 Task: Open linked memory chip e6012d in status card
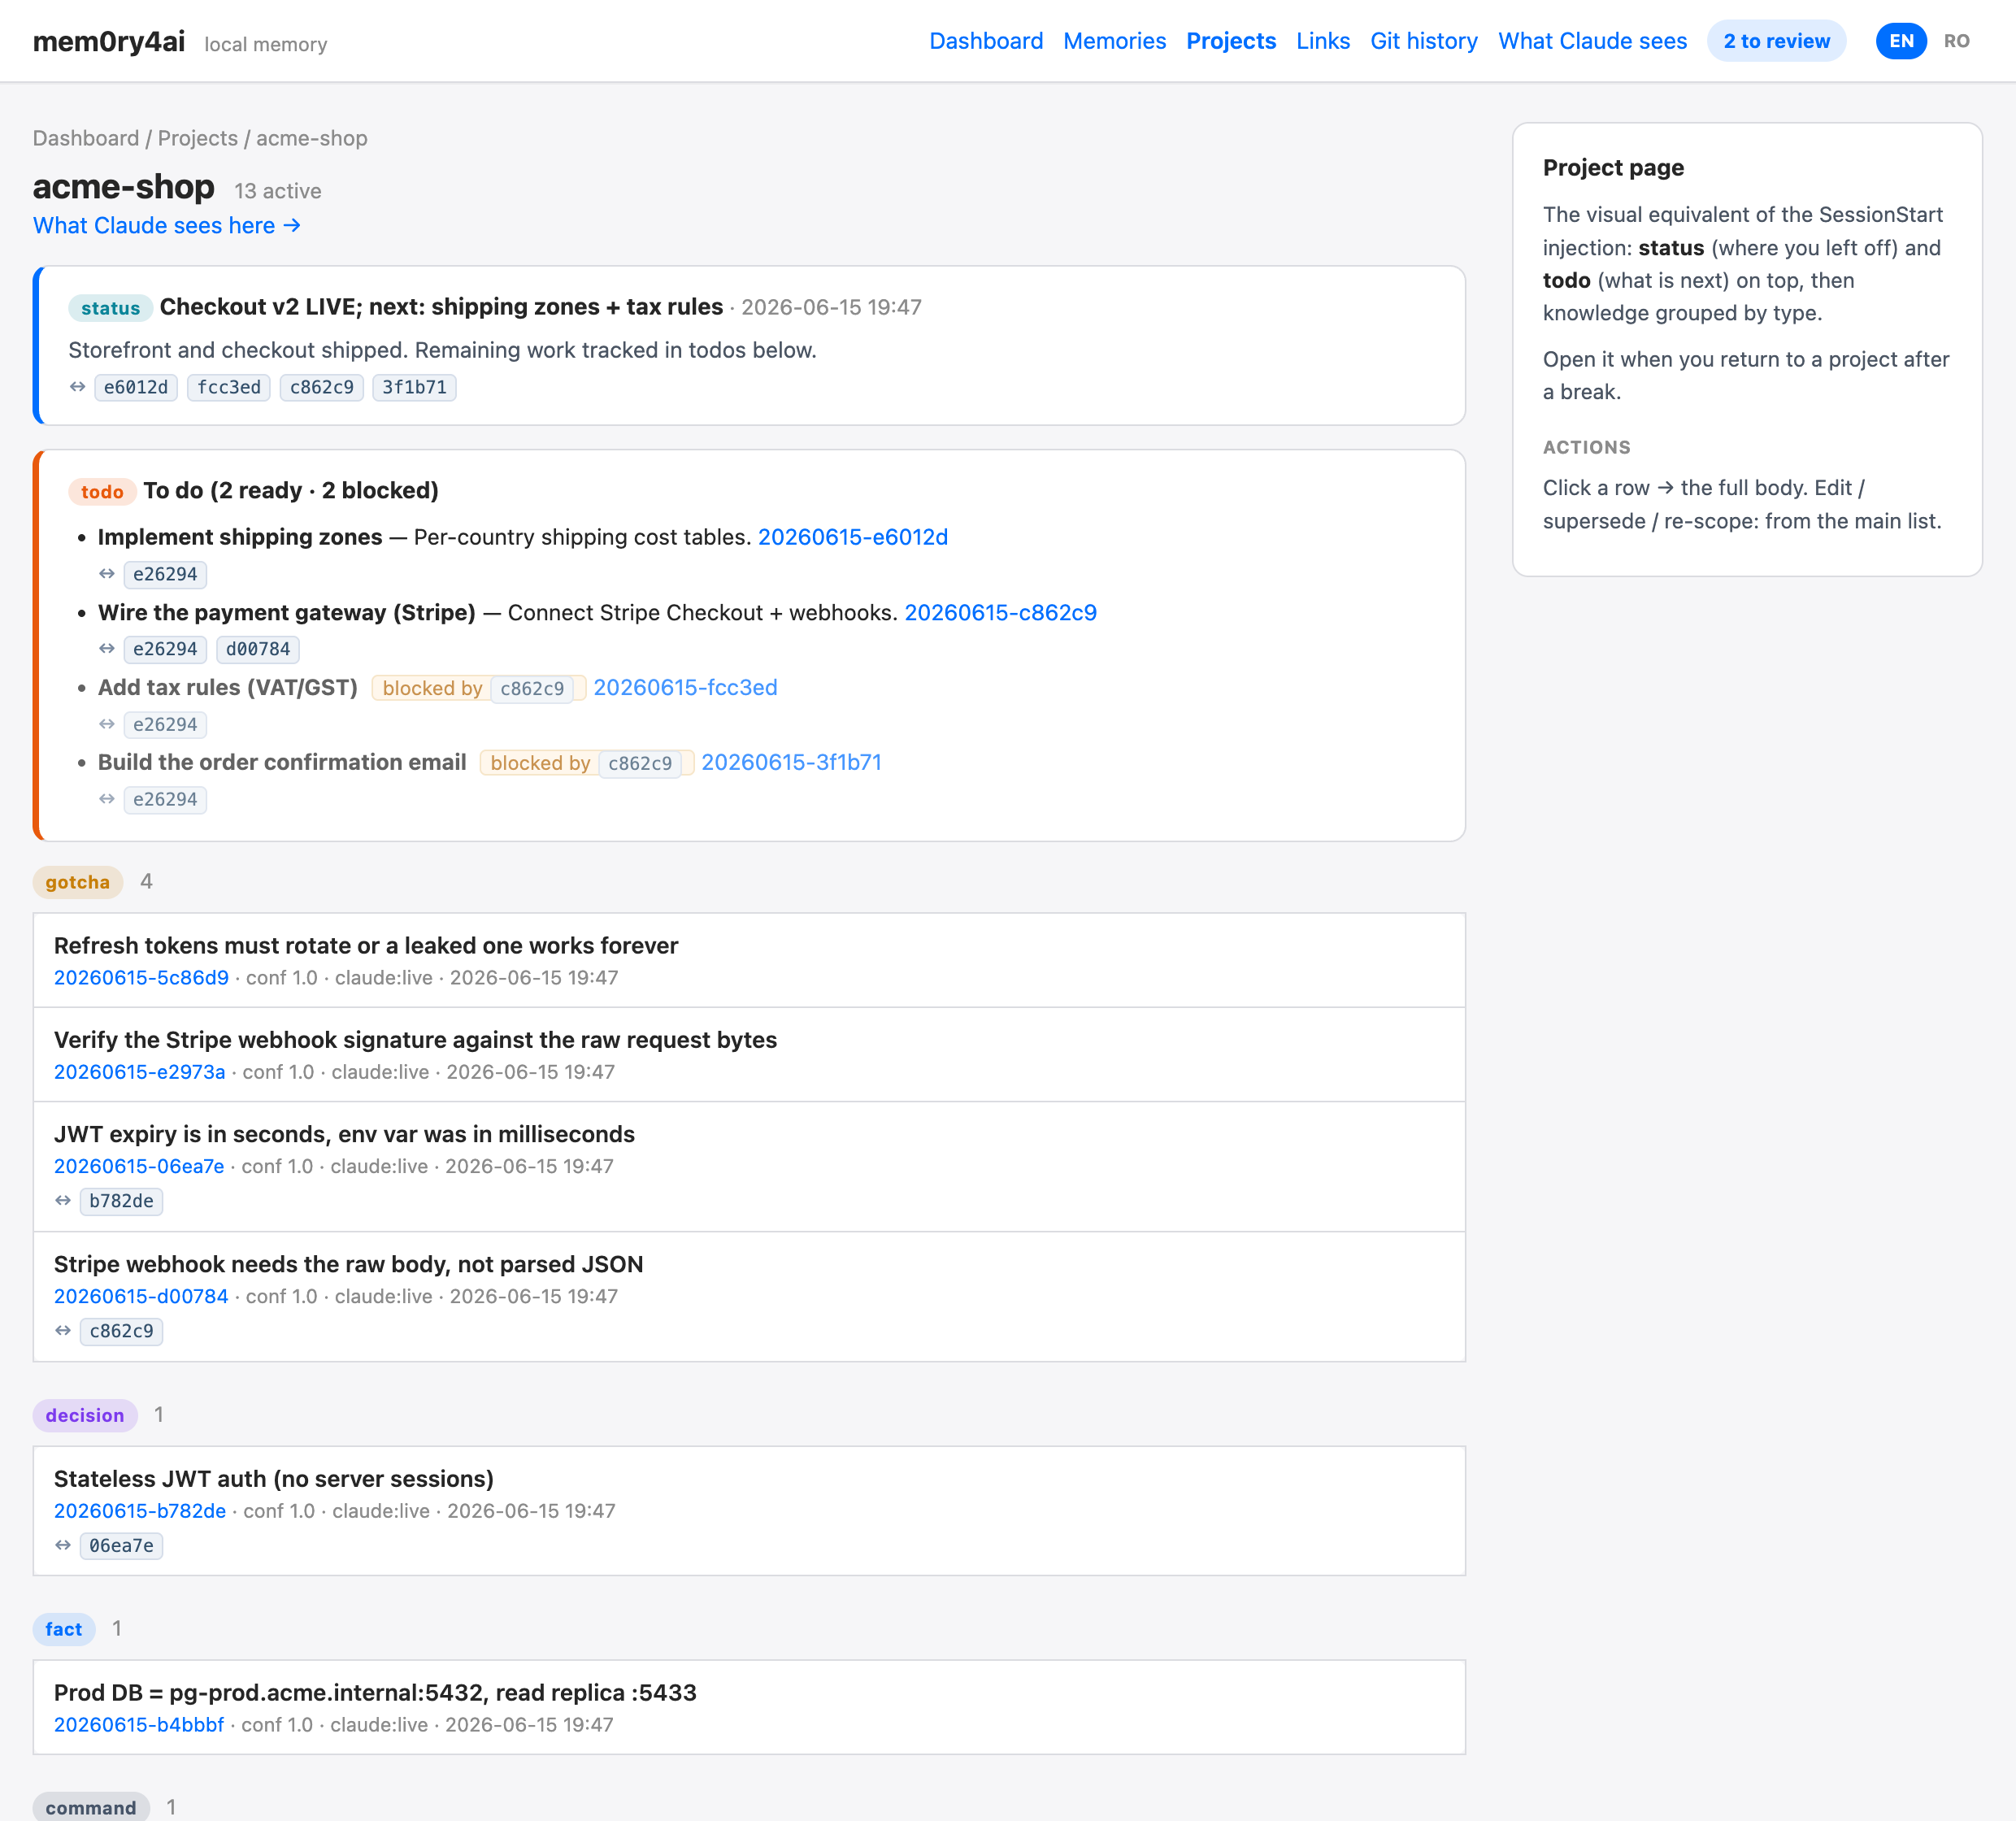[x=136, y=387]
